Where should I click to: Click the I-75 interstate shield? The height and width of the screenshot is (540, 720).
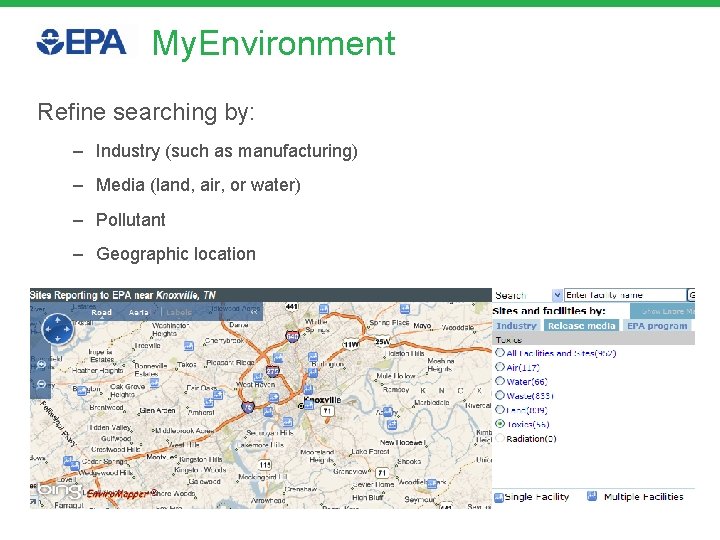(248, 407)
